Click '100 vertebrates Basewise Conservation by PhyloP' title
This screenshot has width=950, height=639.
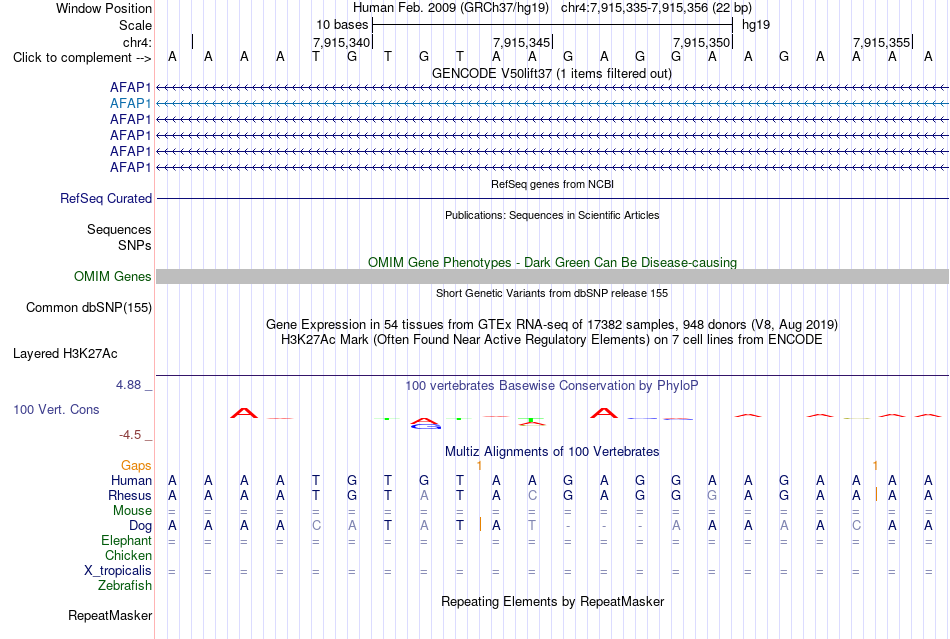coord(552,386)
